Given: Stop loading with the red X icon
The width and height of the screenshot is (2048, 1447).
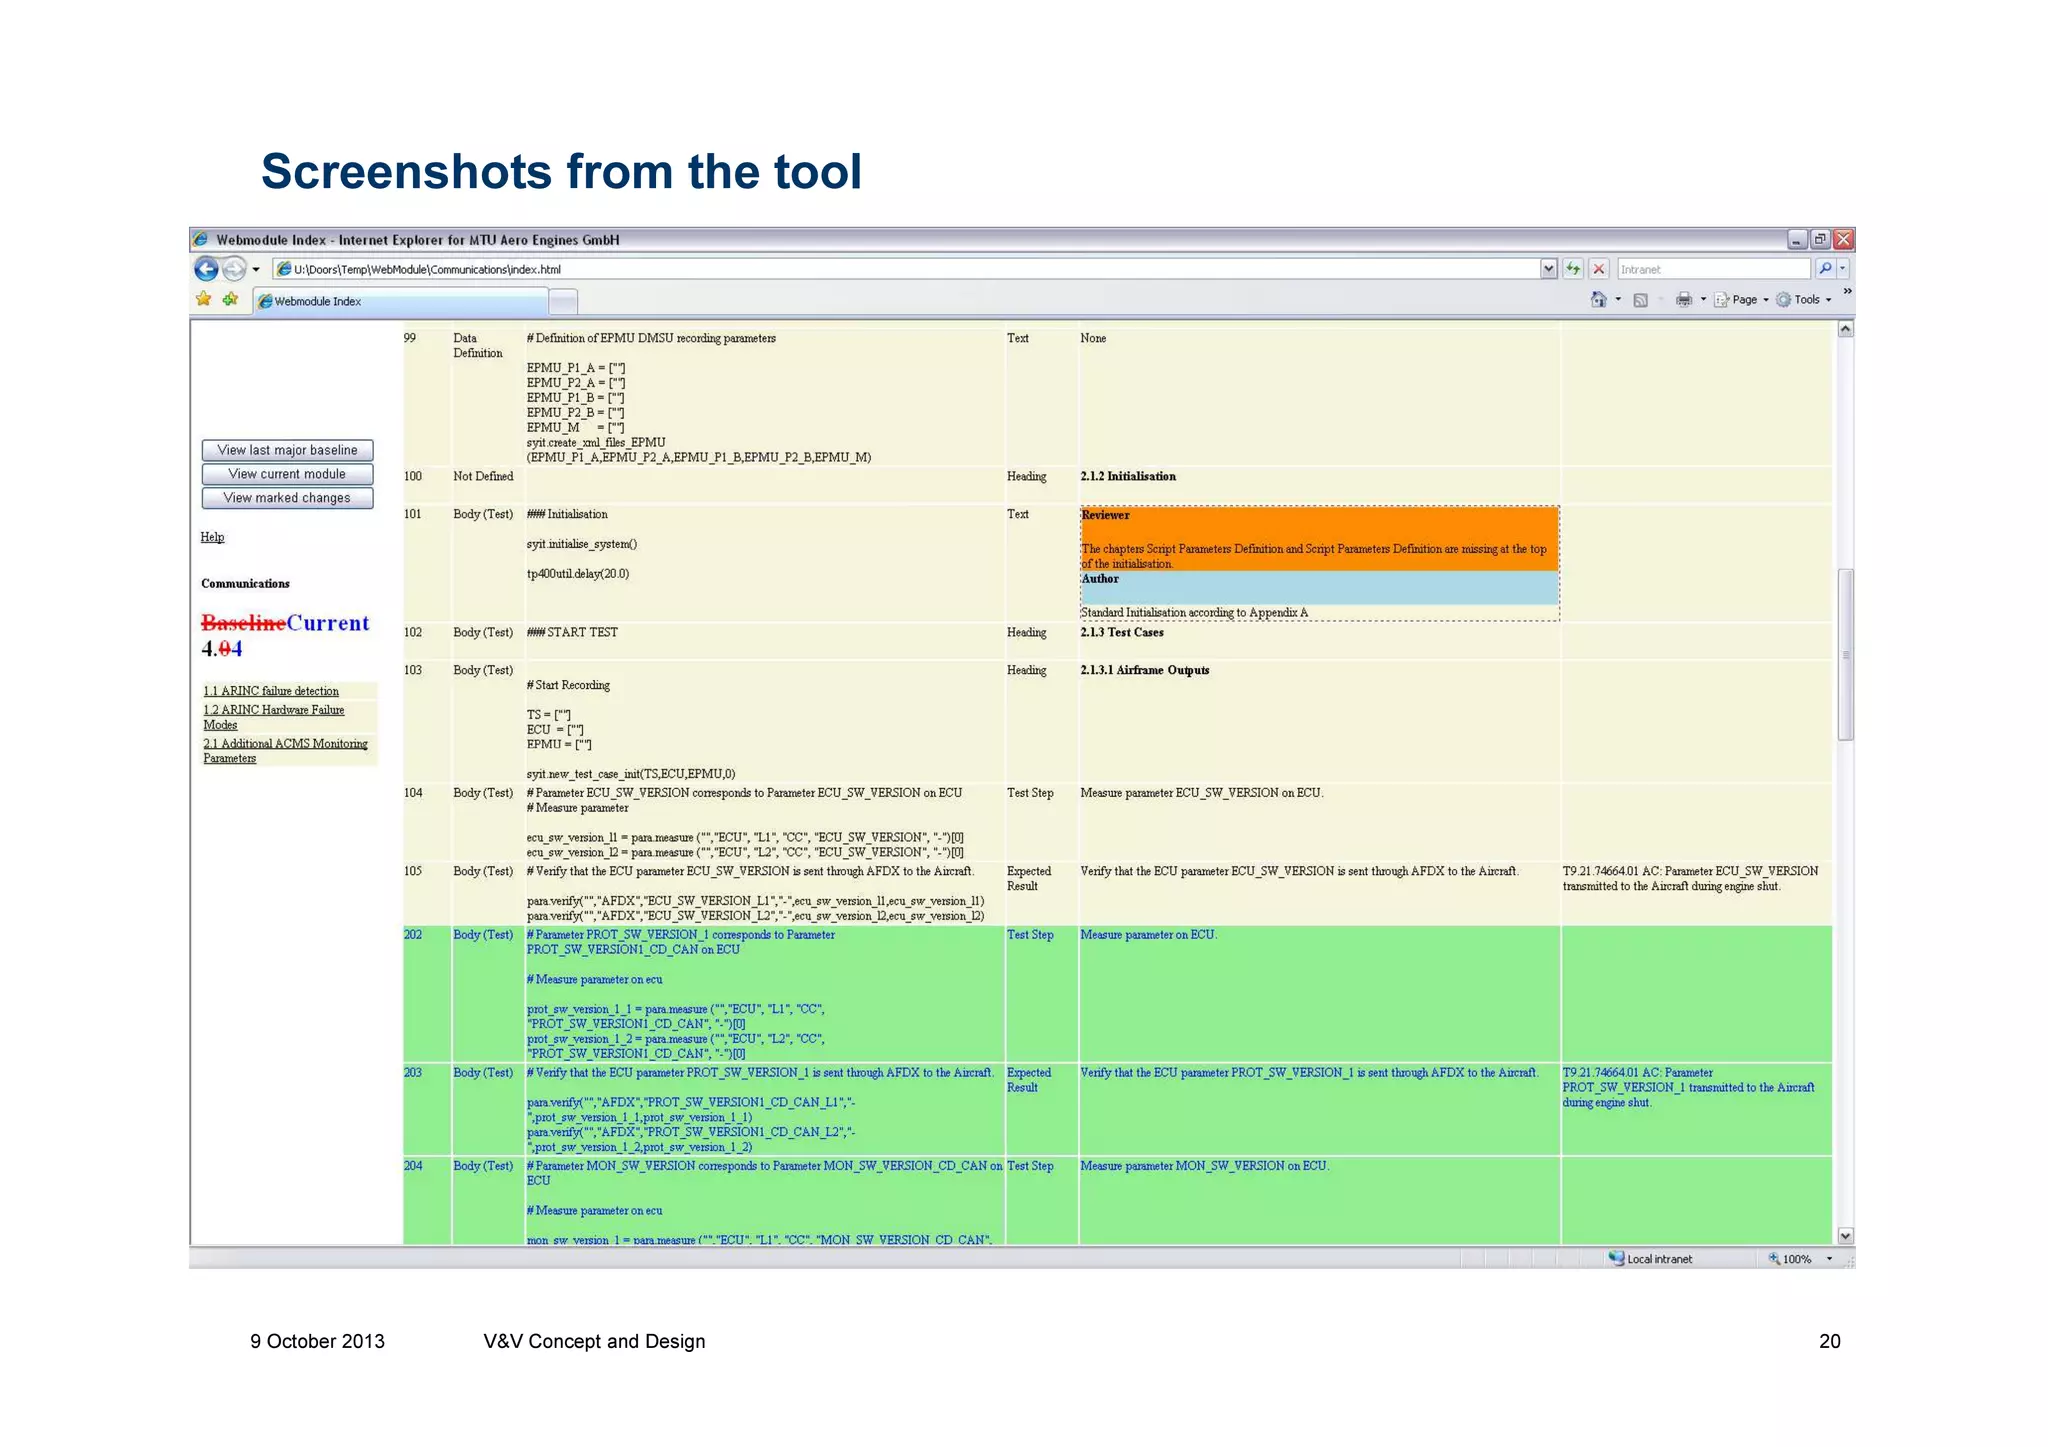Looking at the screenshot, I should pos(1599,269).
